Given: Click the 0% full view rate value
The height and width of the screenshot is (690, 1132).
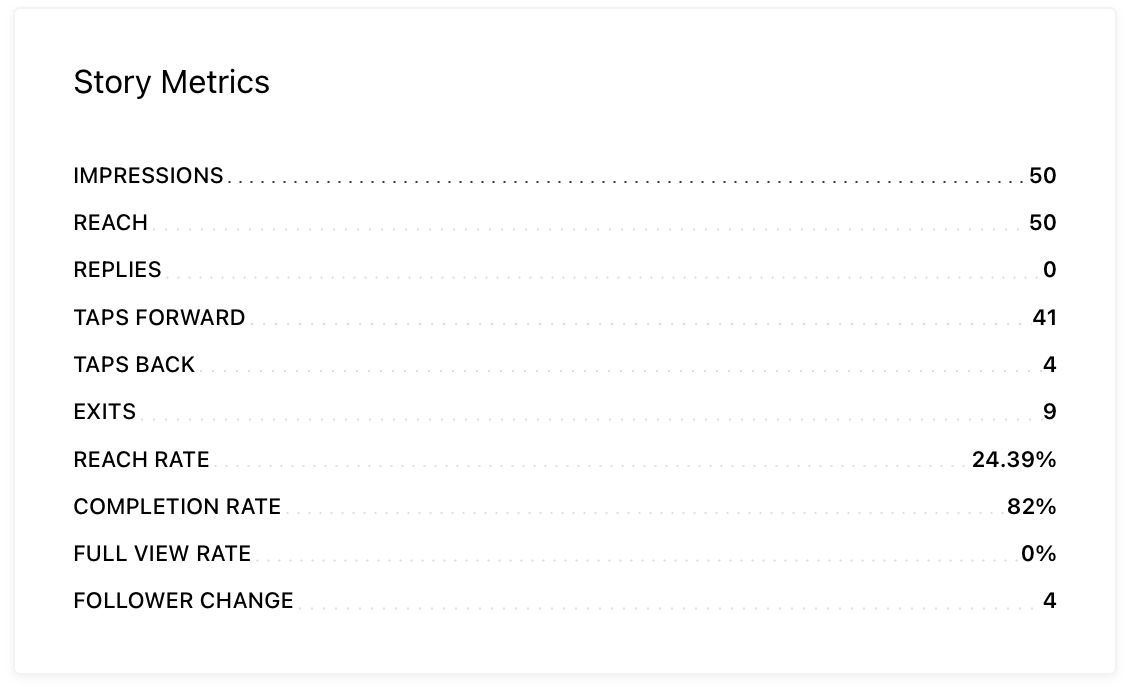Looking at the screenshot, I should click(1039, 554).
